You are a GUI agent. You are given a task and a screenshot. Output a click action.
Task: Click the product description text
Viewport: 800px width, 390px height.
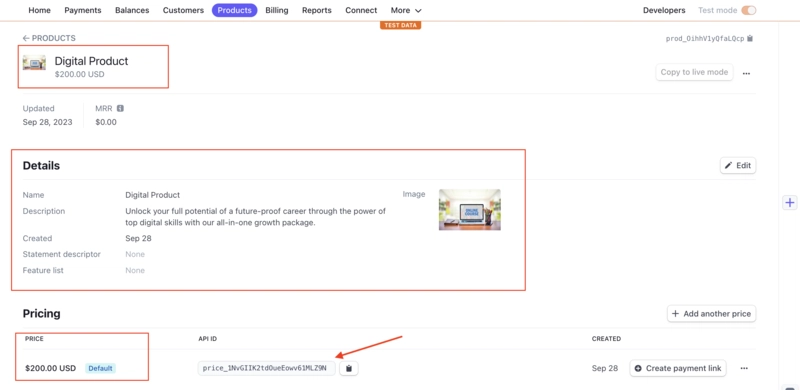coord(256,217)
